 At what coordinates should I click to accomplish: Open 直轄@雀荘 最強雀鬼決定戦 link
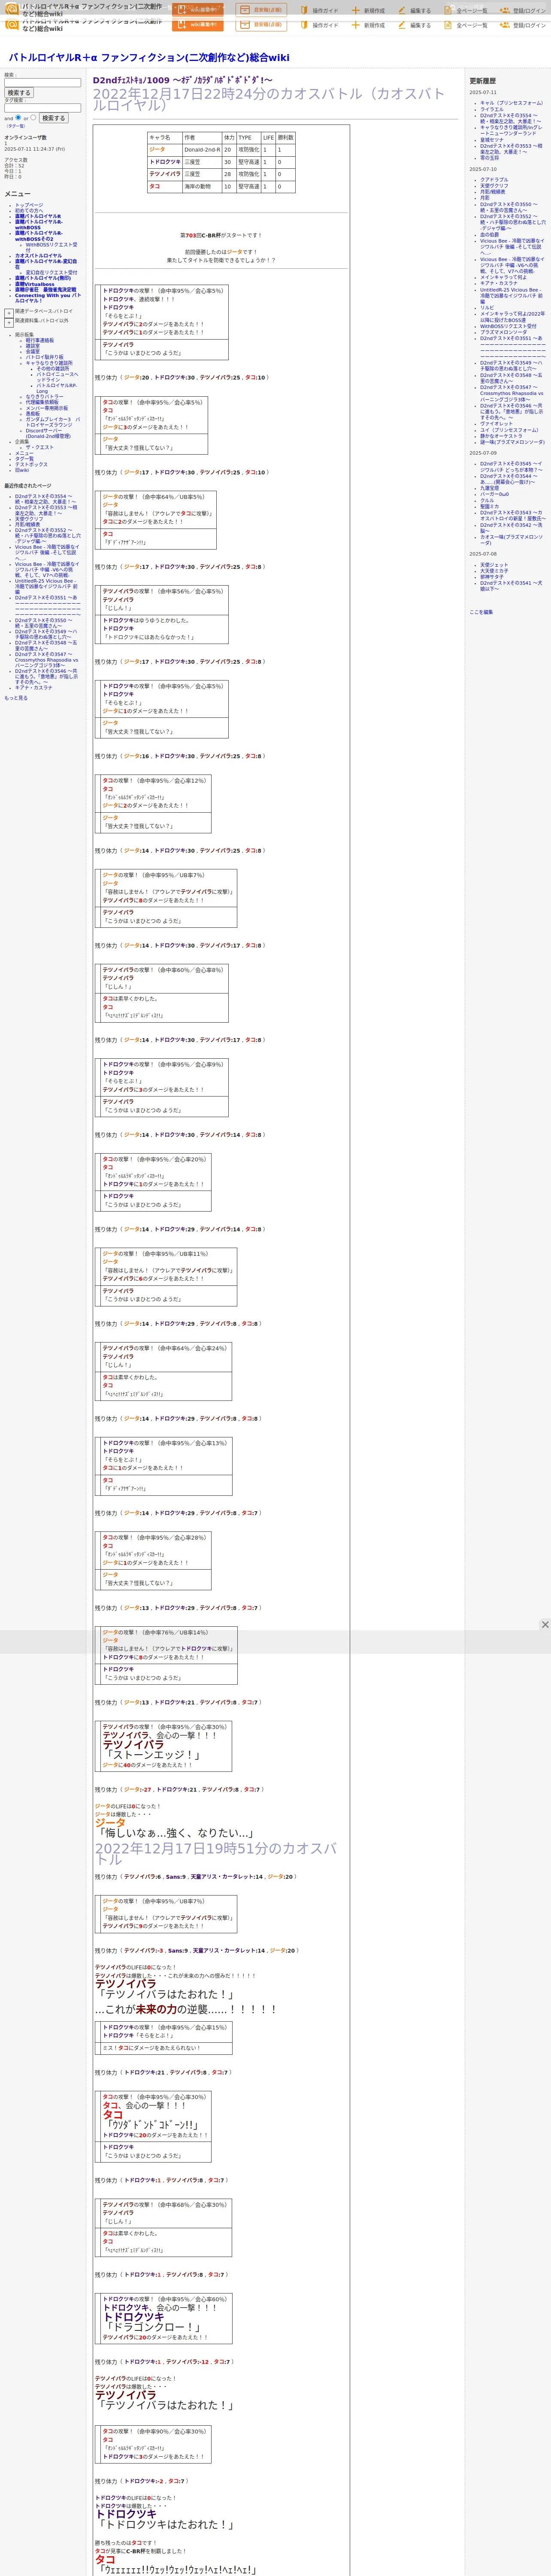pyautogui.click(x=45, y=290)
